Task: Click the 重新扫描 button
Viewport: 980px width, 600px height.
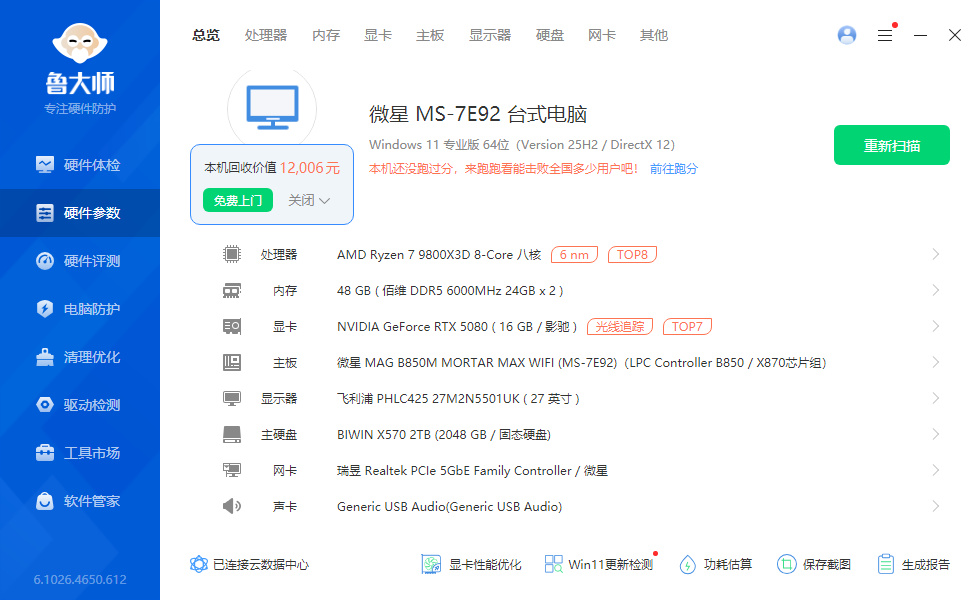Action: pos(892,145)
